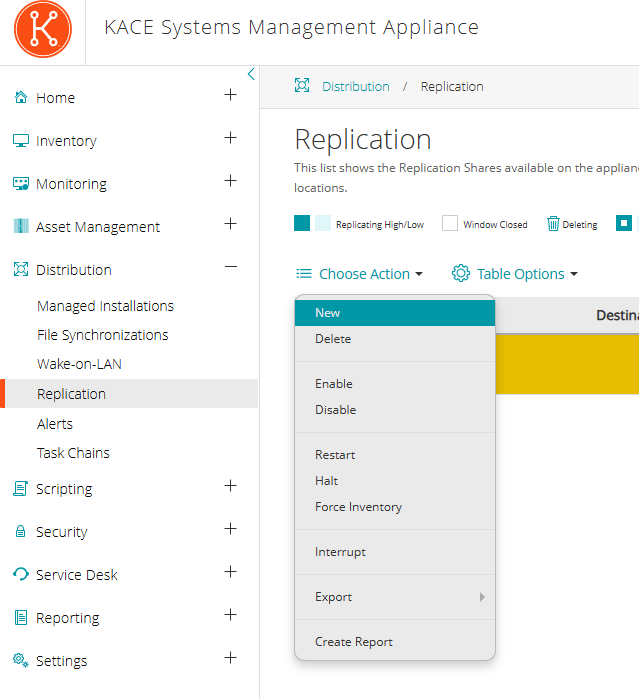Image resolution: width=639 pixels, height=699 pixels.
Task: Click the Home house icon in sidebar
Action: [x=20, y=98]
